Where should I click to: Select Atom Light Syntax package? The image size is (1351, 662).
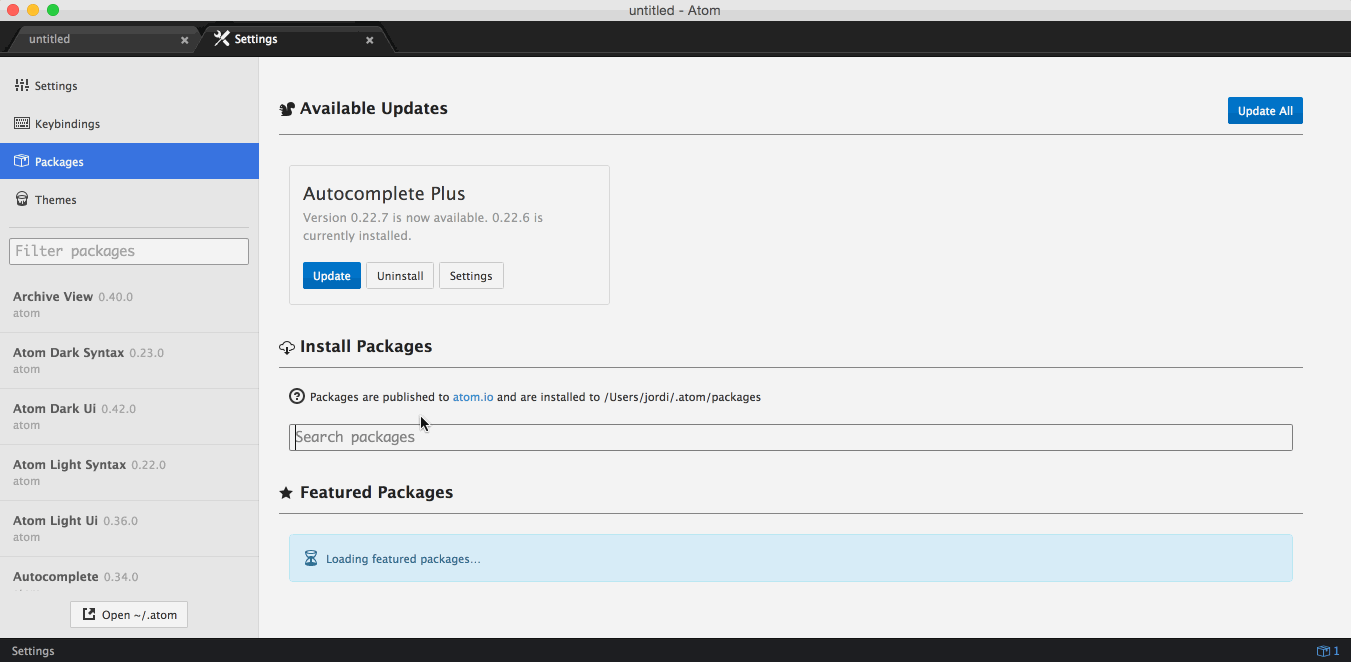tap(129, 473)
